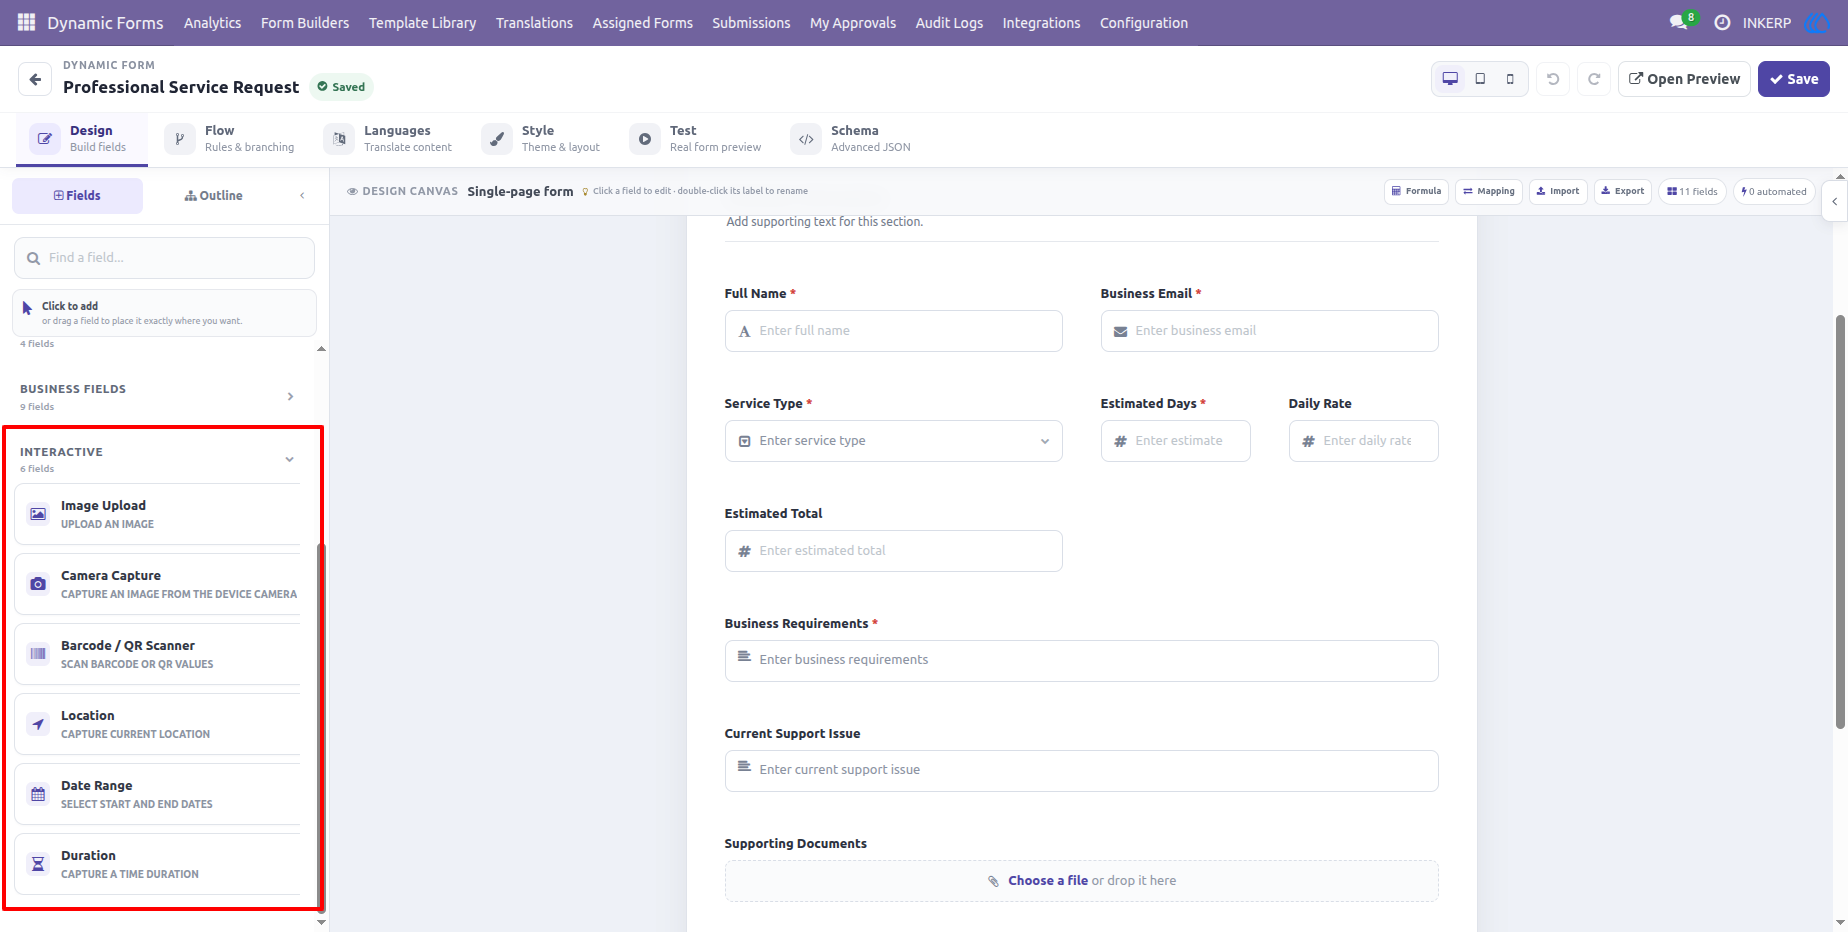Select the Fields panel tab
The image size is (1848, 932).
point(77,195)
